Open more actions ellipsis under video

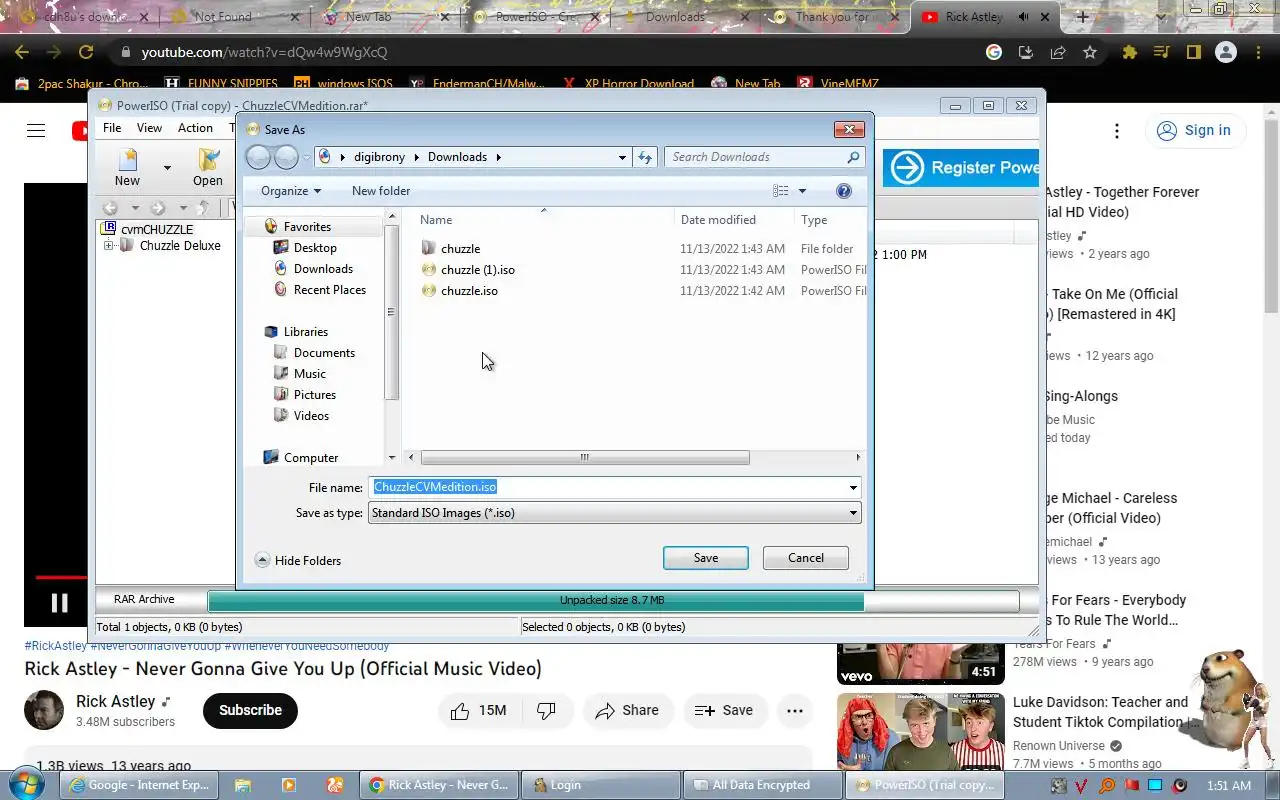795,710
